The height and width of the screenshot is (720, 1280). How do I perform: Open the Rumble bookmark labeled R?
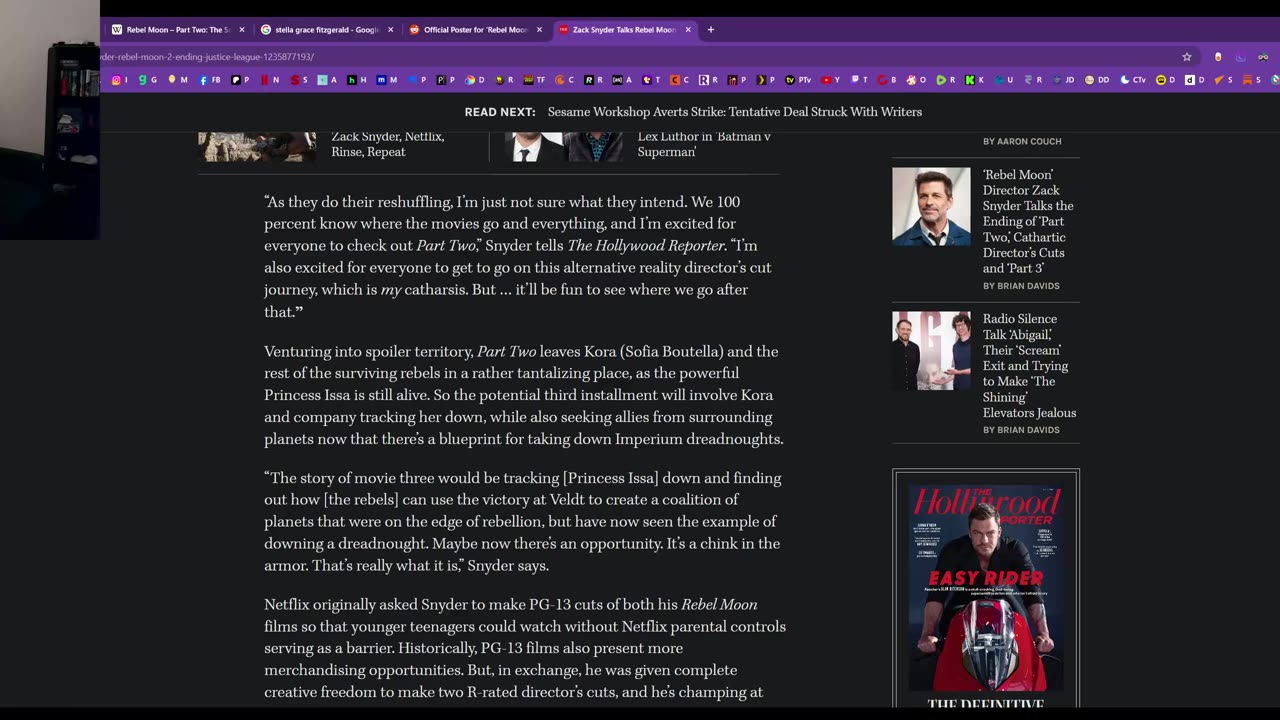945,80
